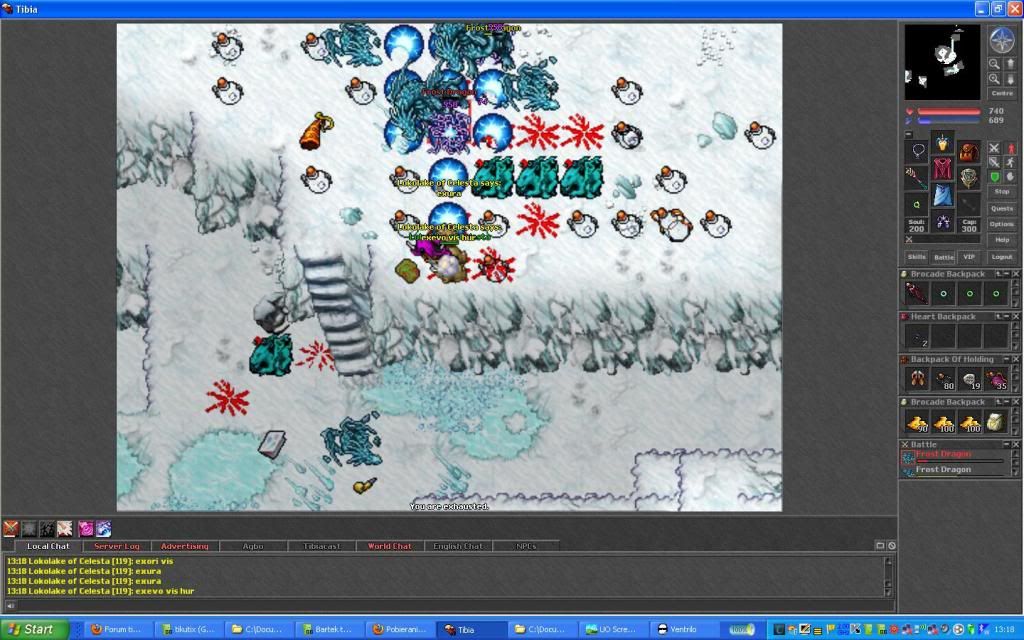Click the blue mana bar
Image resolution: width=1024 pixels, height=640 pixels.
pos(948,121)
